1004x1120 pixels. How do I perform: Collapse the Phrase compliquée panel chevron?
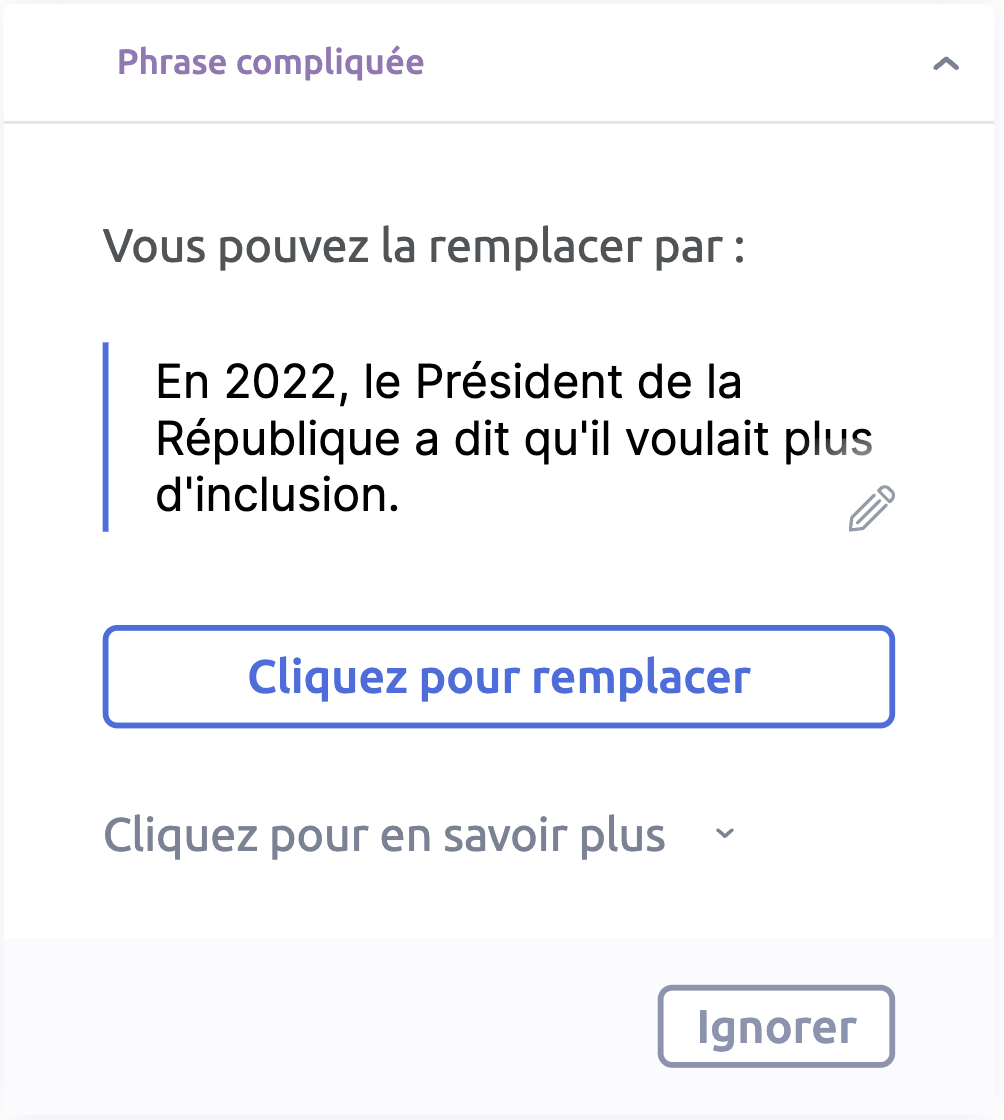[x=945, y=64]
